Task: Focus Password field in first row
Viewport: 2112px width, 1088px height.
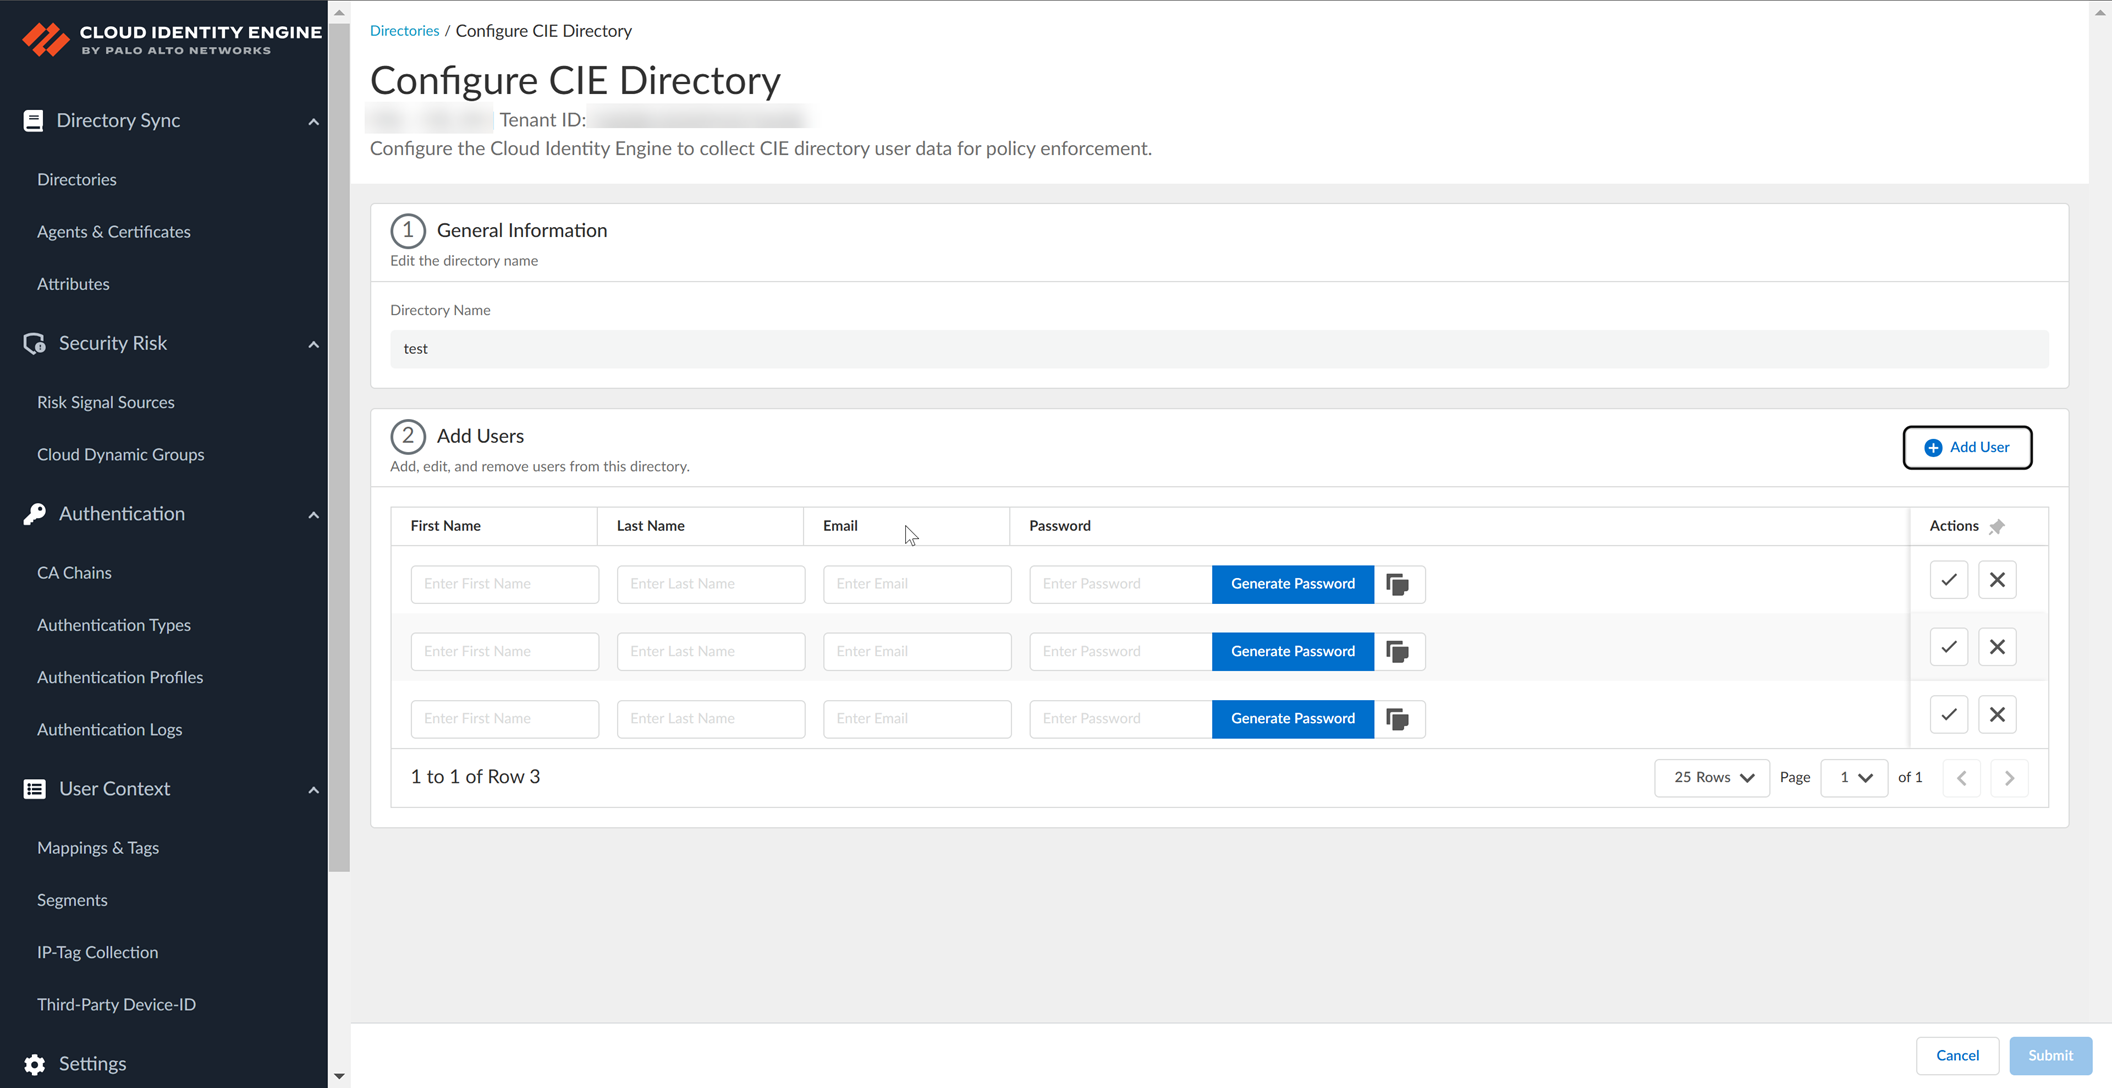Action: coord(1121,584)
